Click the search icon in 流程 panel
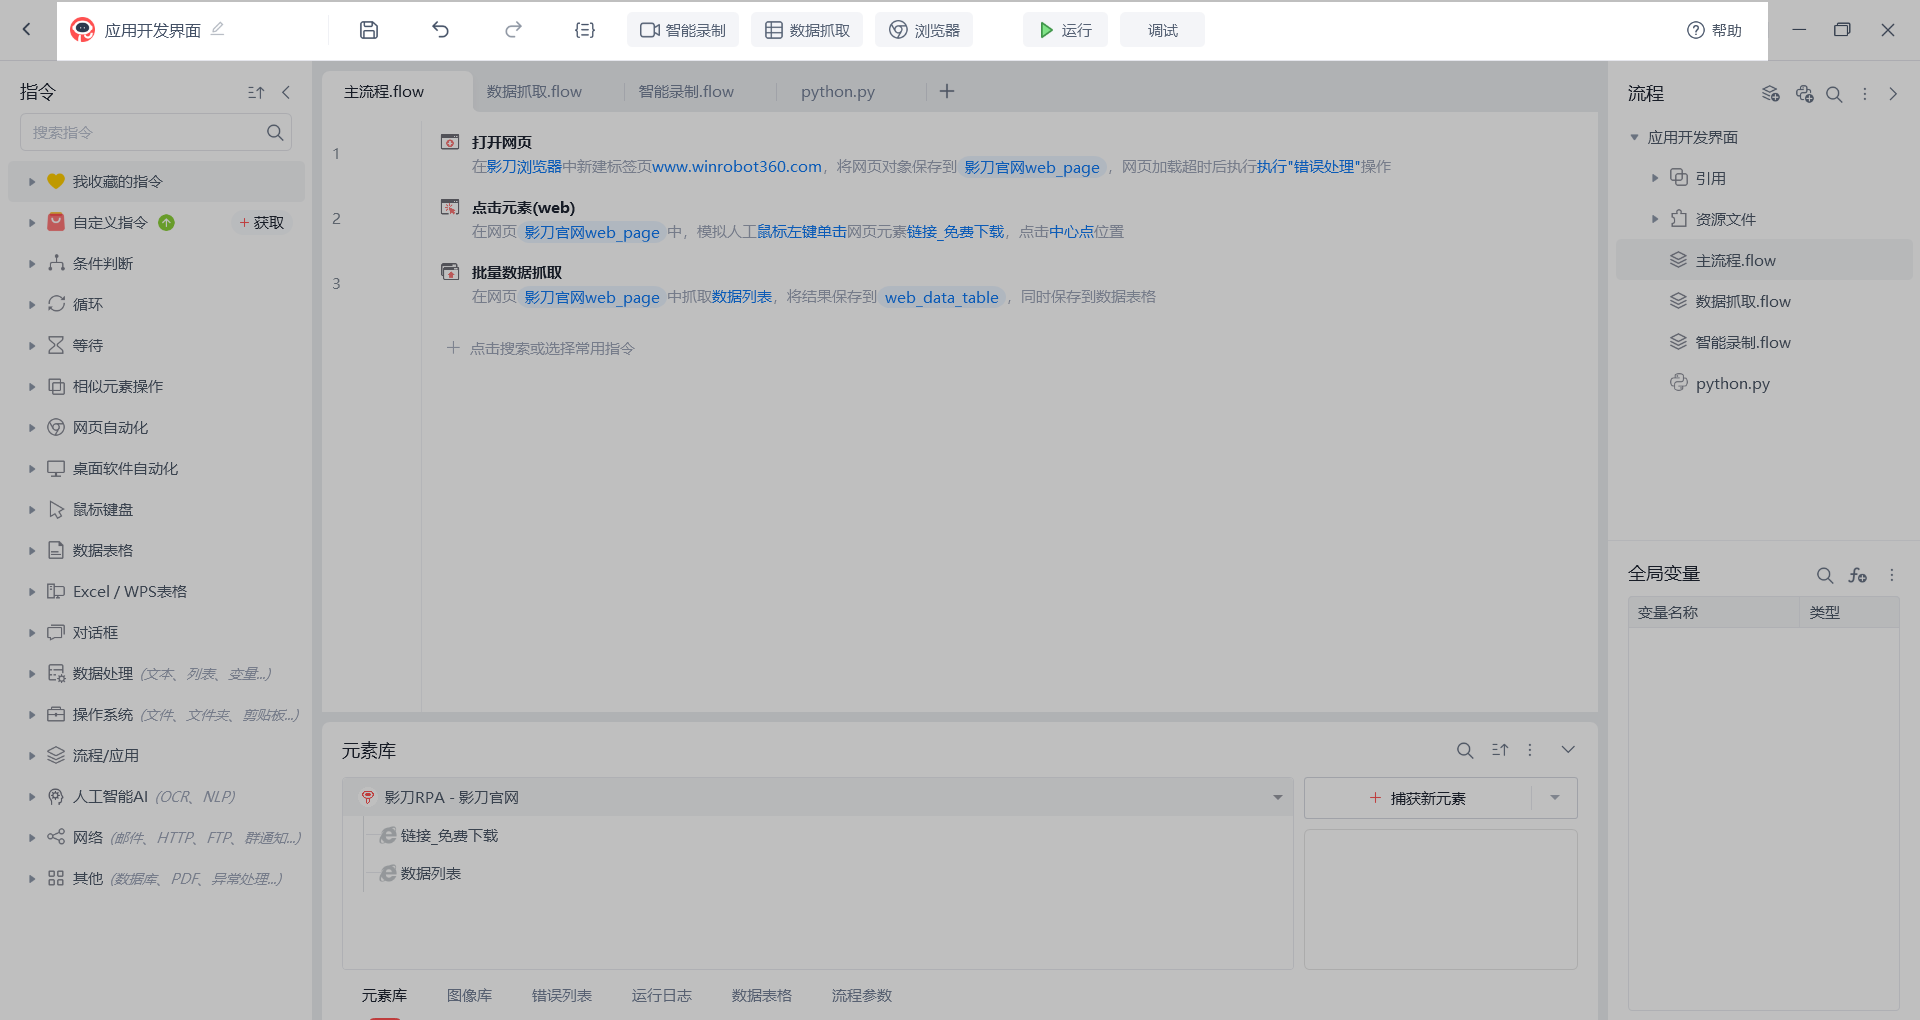This screenshot has height=1020, width=1920. (x=1834, y=94)
